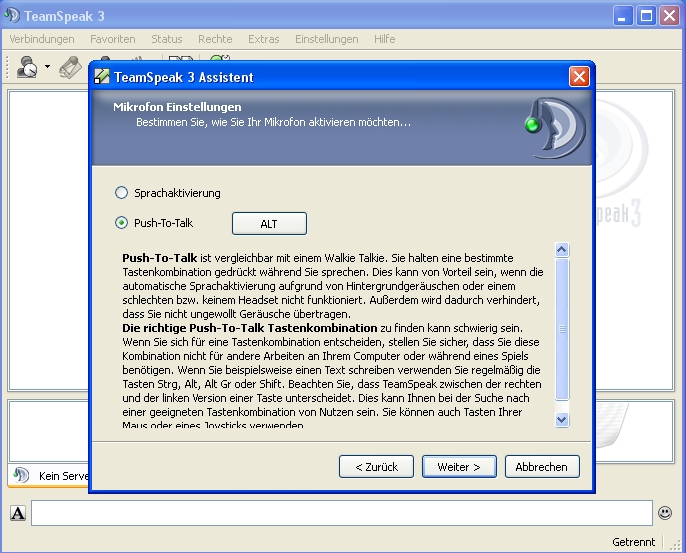Open the Status menu
The width and height of the screenshot is (686, 553).
pyautogui.click(x=166, y=39)
